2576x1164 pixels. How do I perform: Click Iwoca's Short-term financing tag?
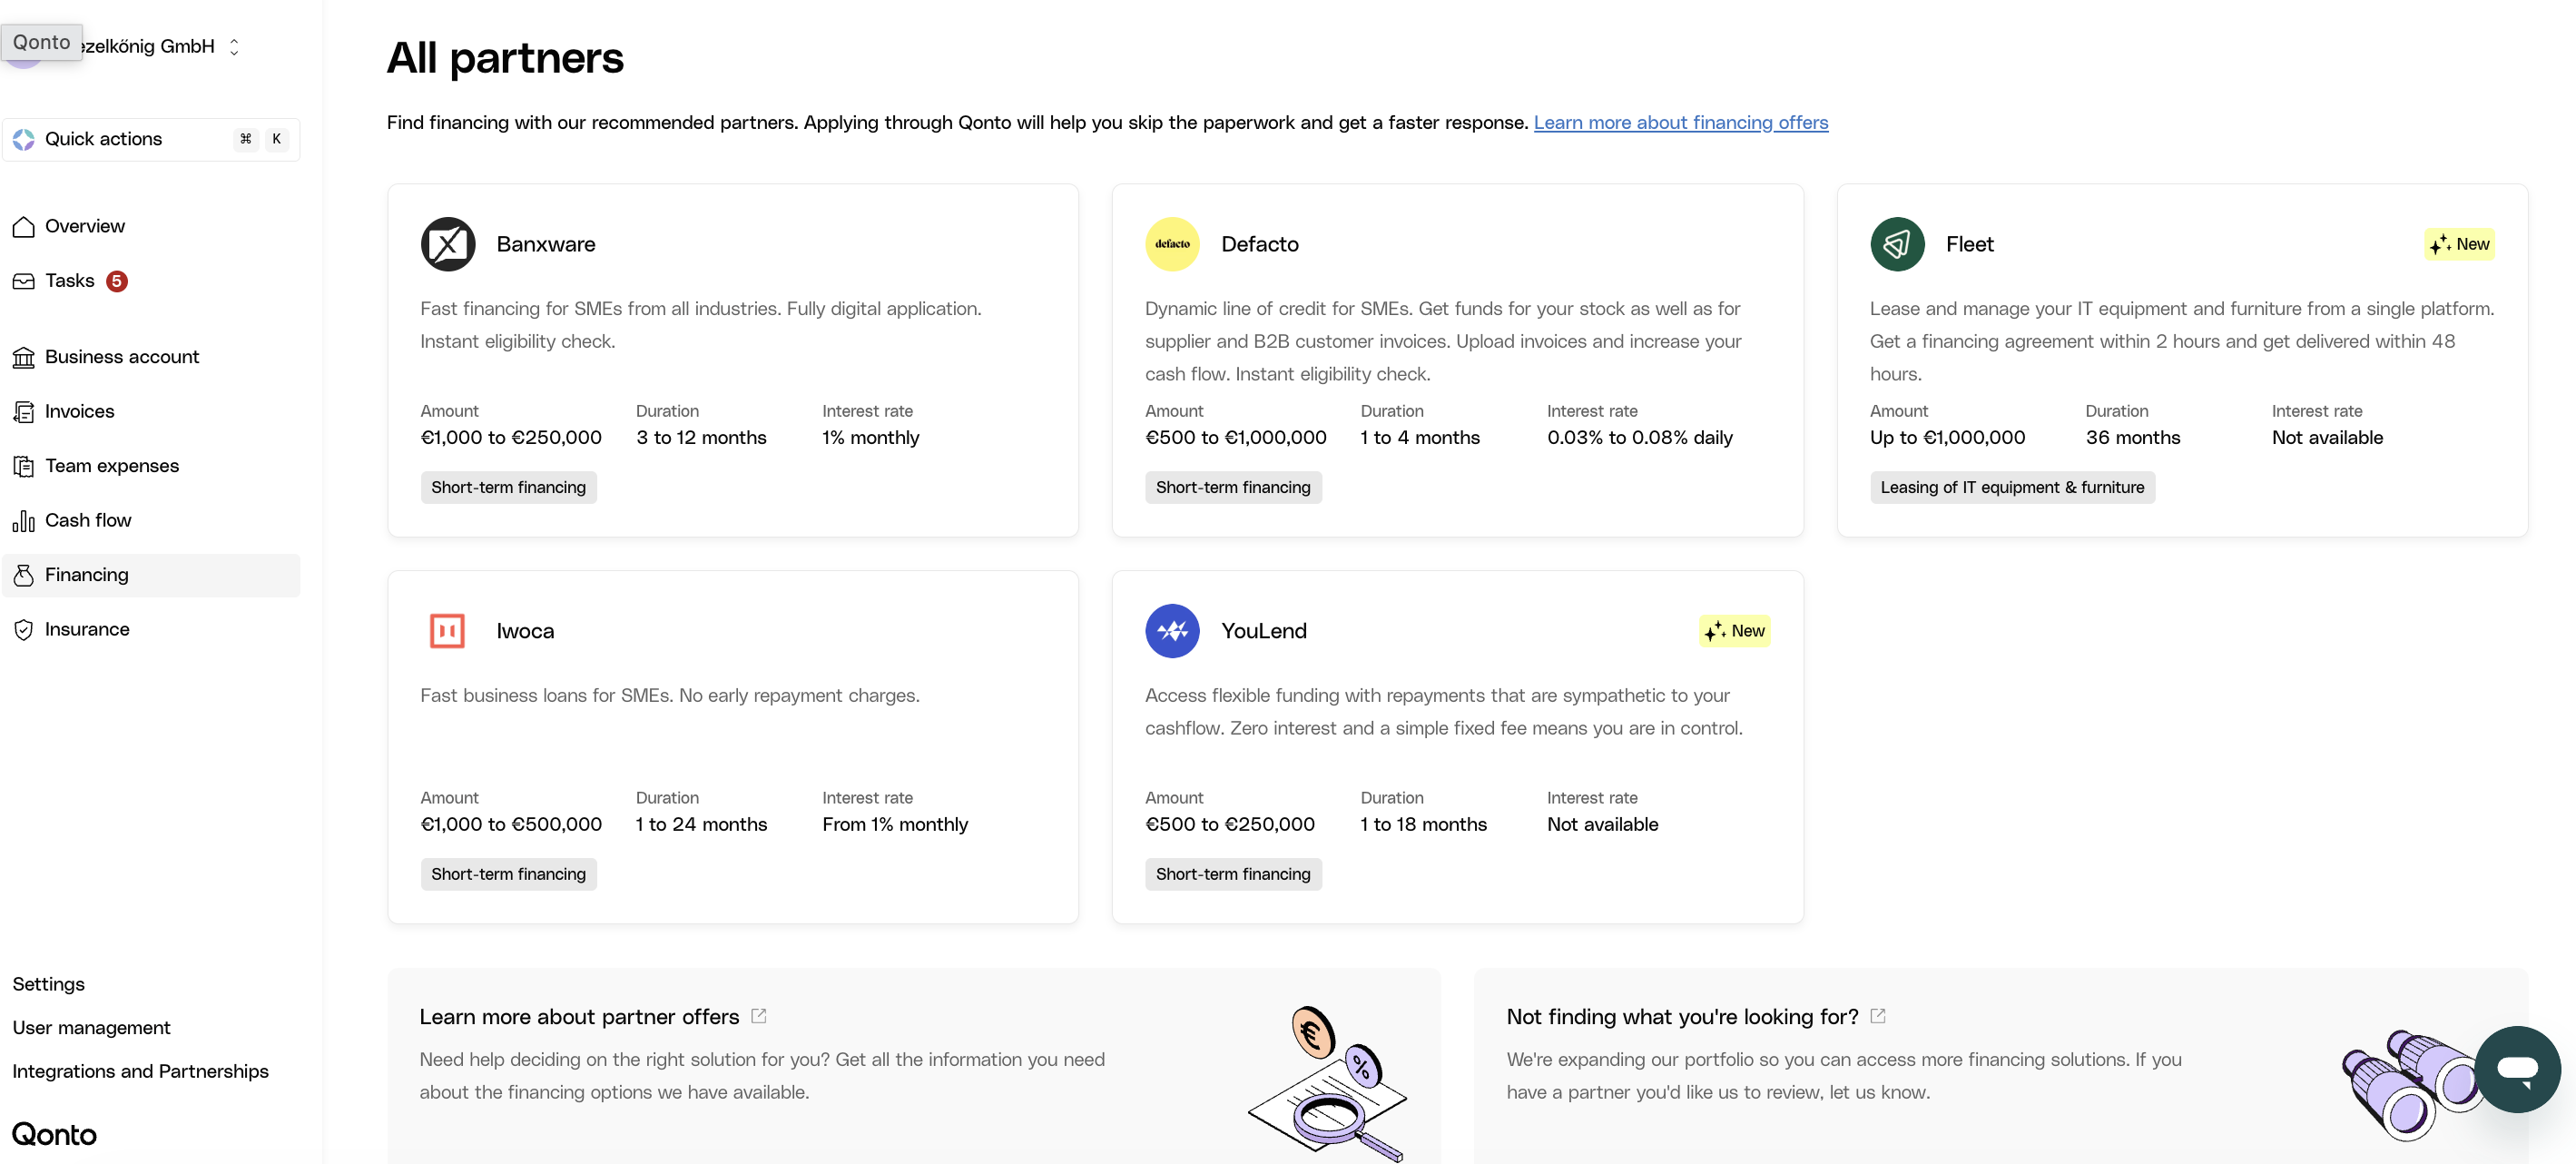(x=508, y=875)
